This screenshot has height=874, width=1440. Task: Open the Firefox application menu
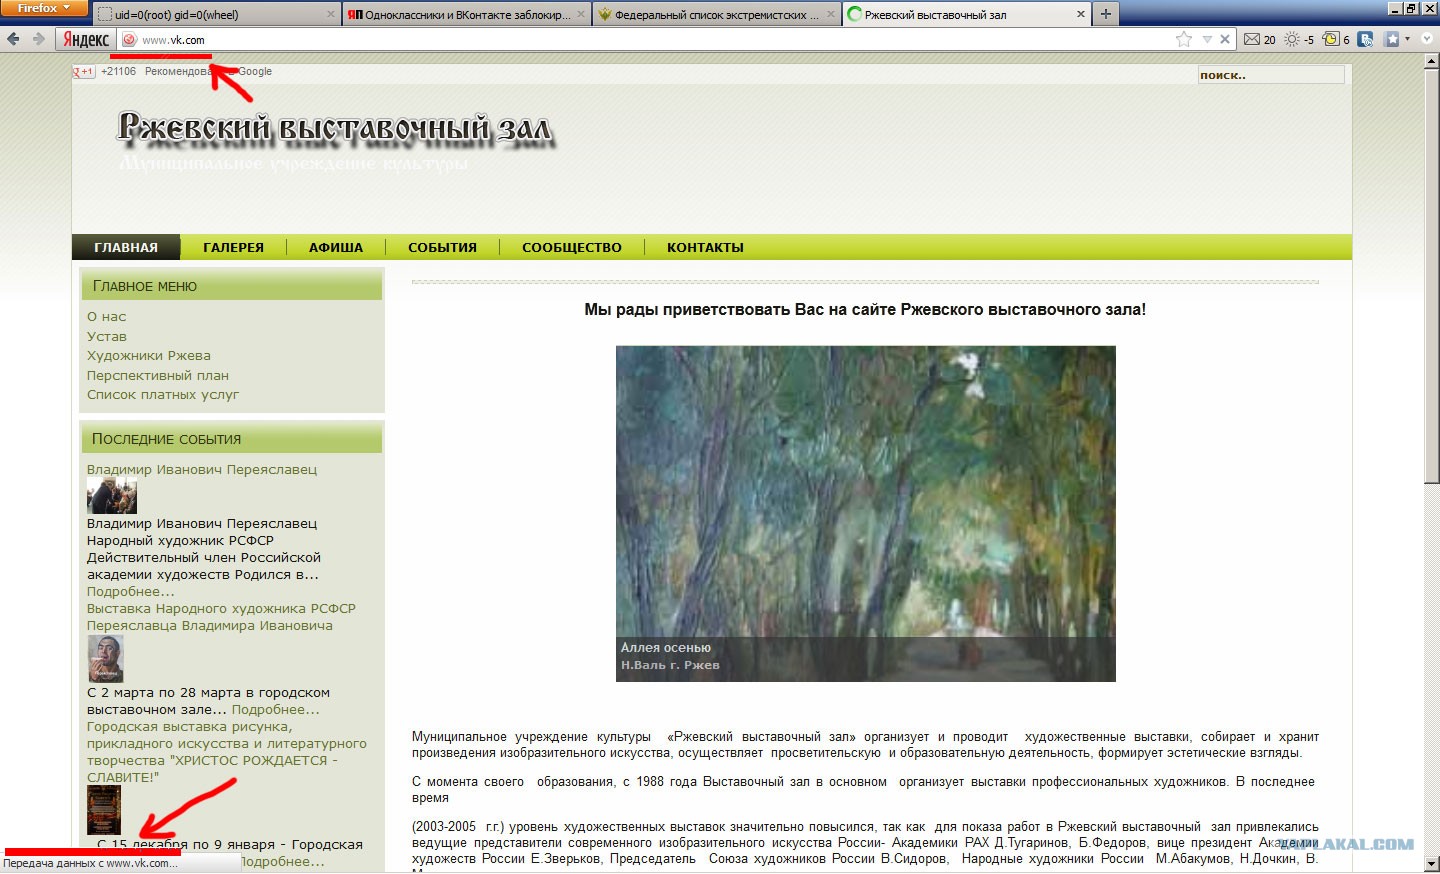pyautogui.click(x=44, y=8)
